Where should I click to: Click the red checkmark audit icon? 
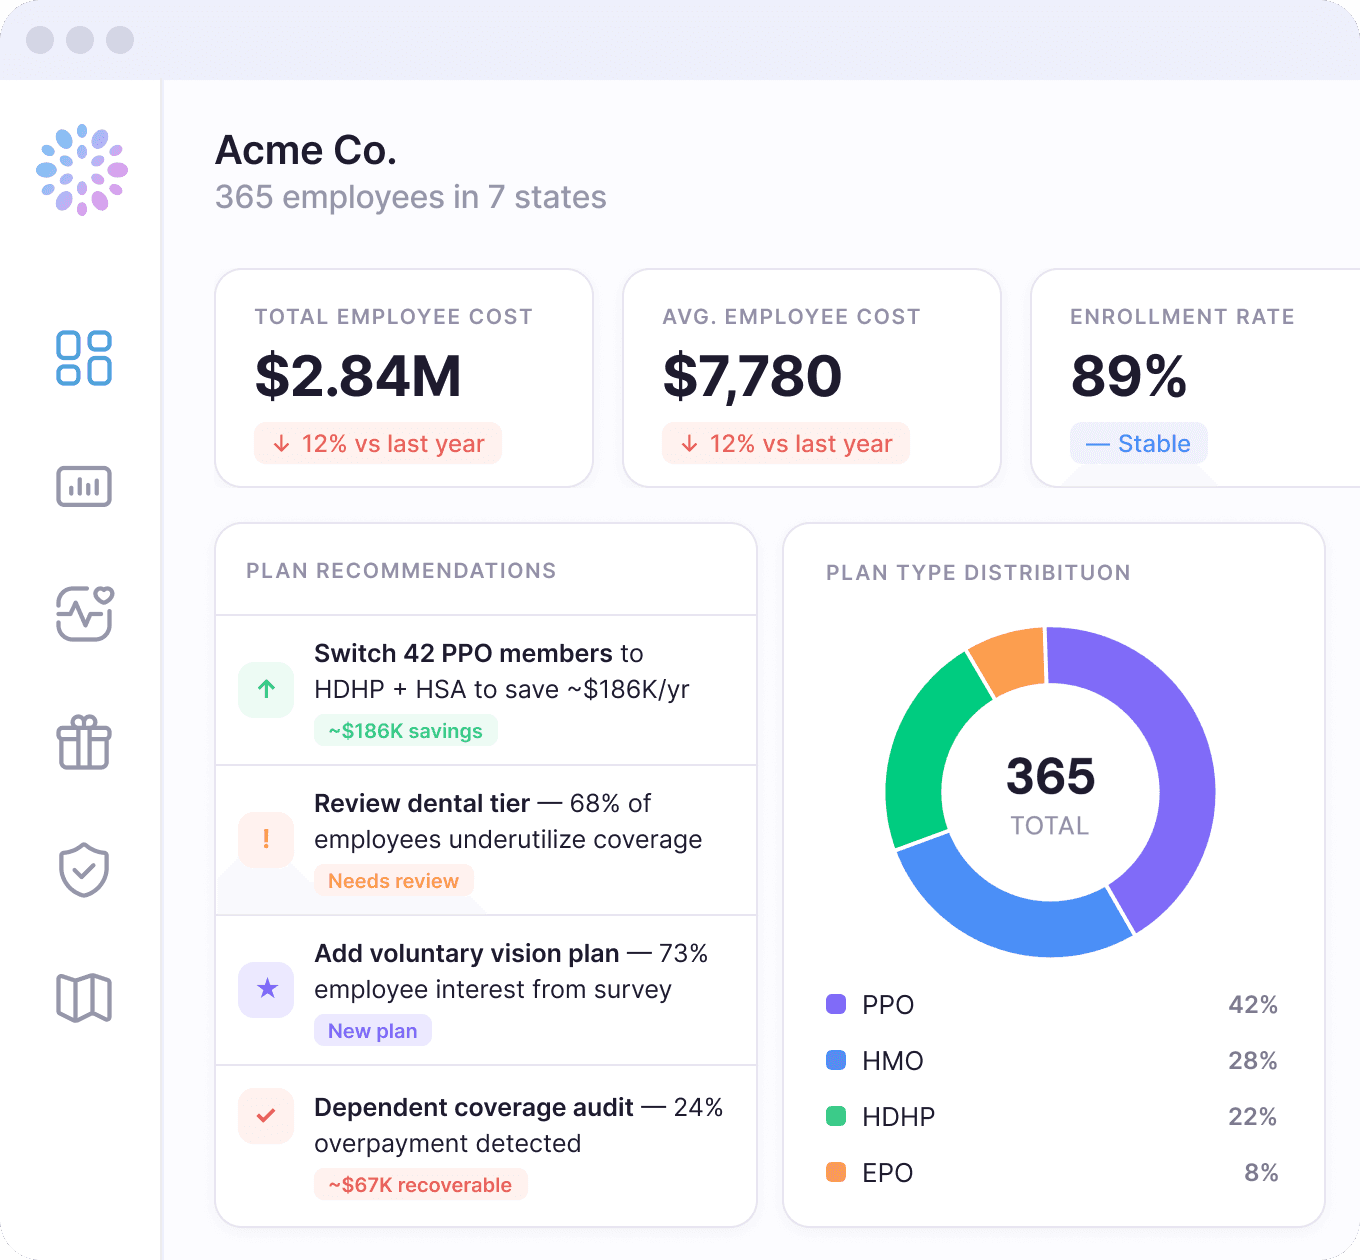click(x=266, y=1115)
